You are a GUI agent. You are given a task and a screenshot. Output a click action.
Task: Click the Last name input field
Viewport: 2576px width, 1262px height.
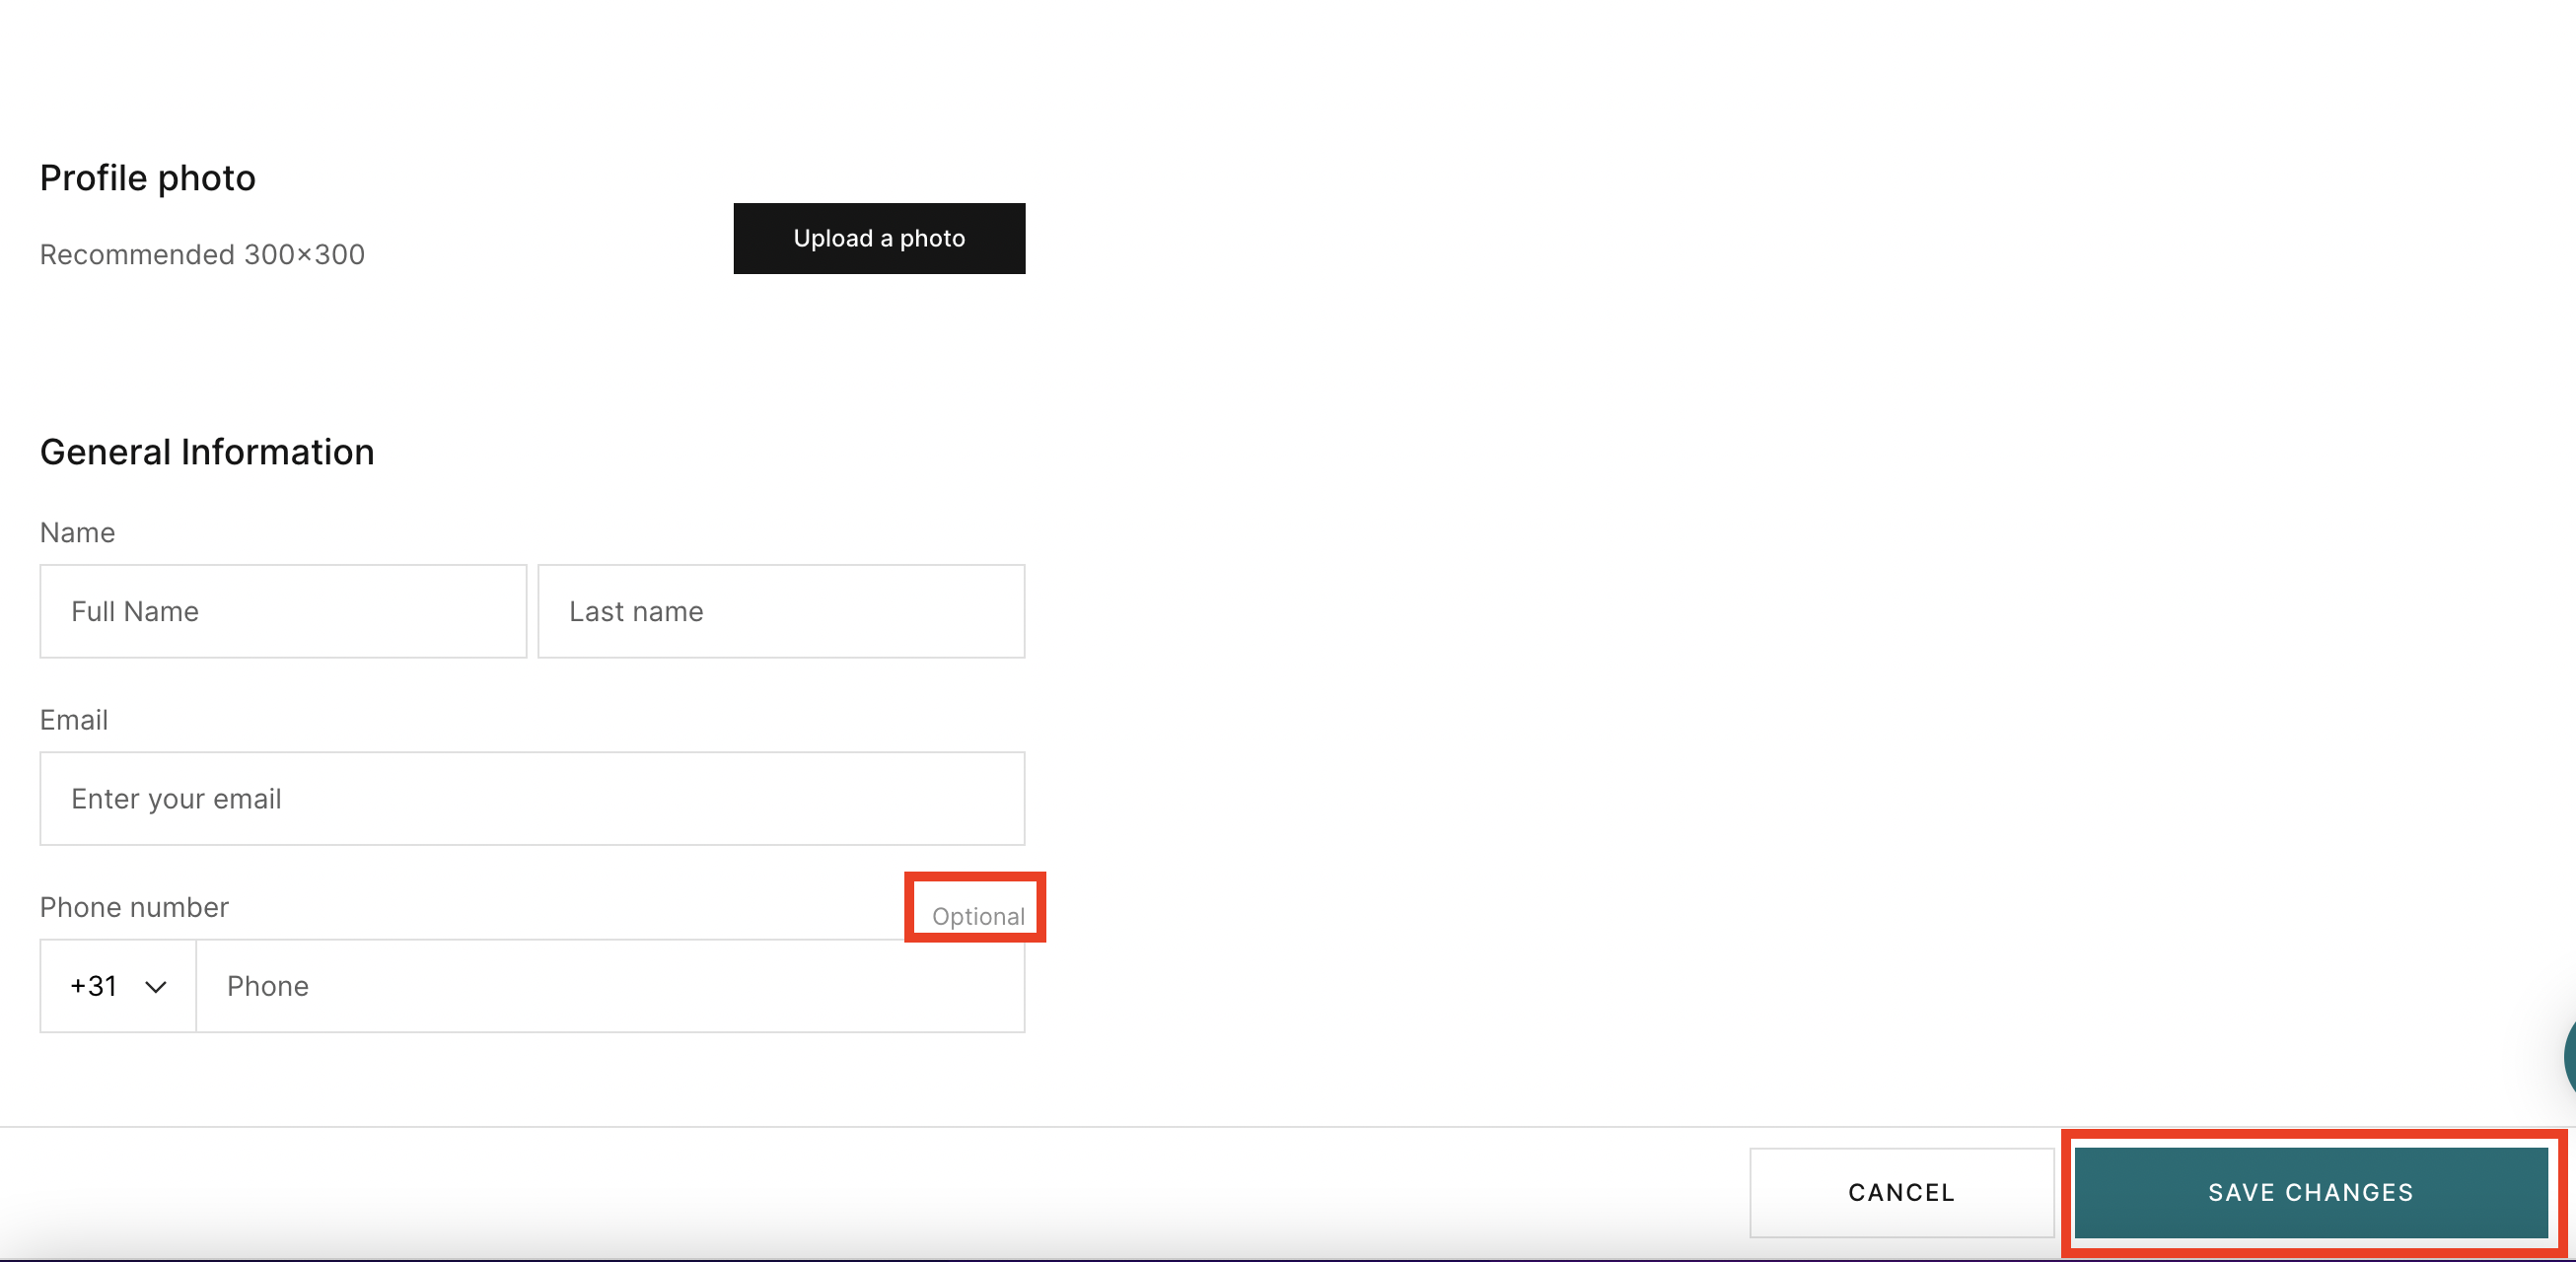781,611
